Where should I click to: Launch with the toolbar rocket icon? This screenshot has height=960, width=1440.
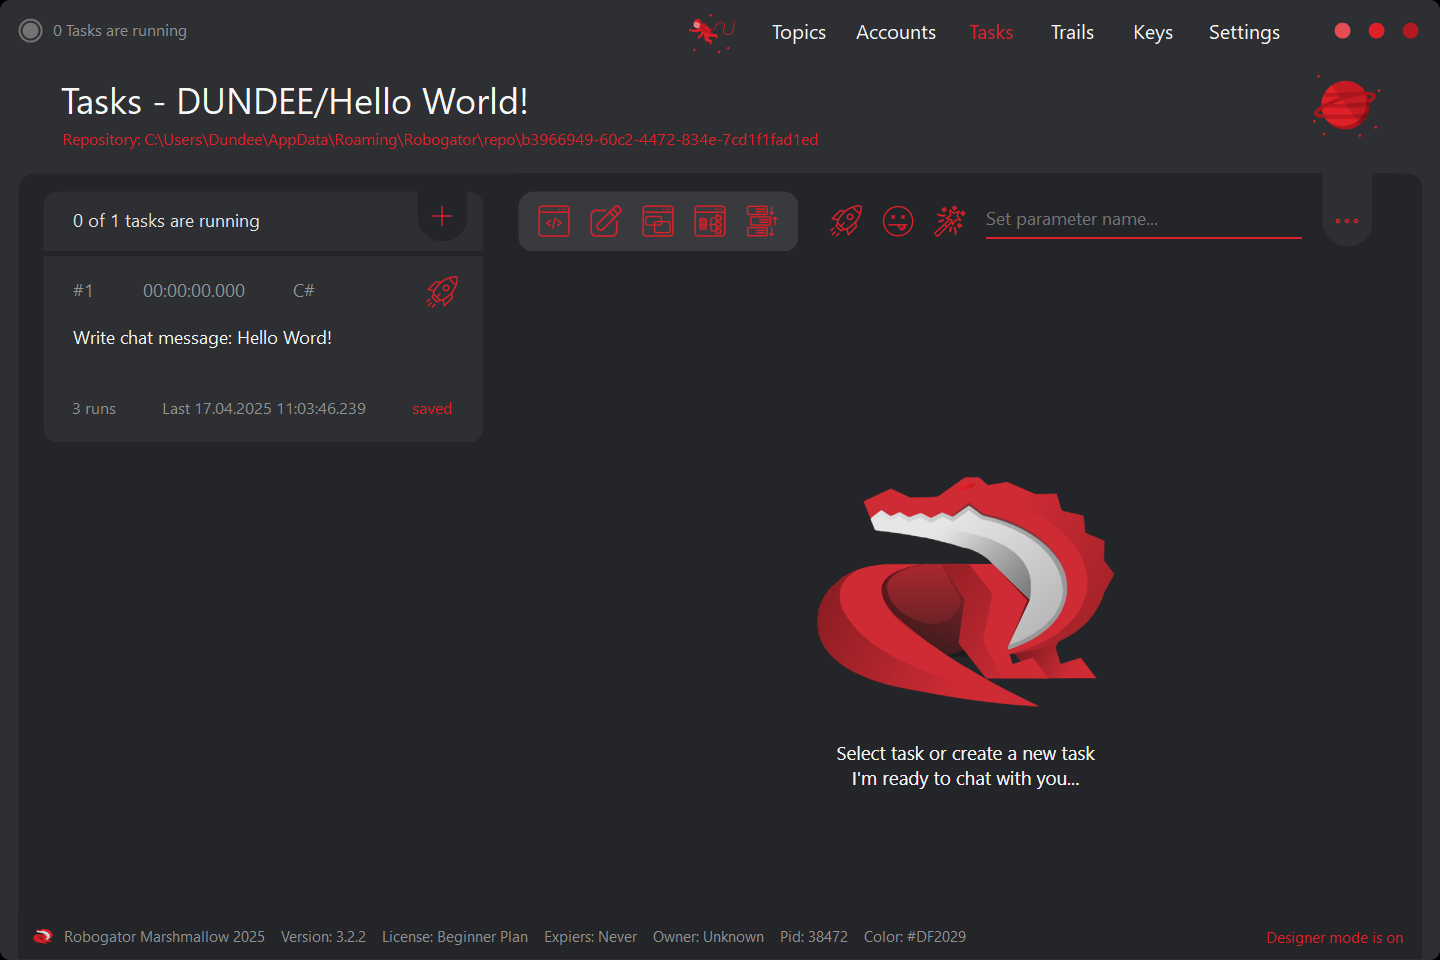(x=846, y=221)
